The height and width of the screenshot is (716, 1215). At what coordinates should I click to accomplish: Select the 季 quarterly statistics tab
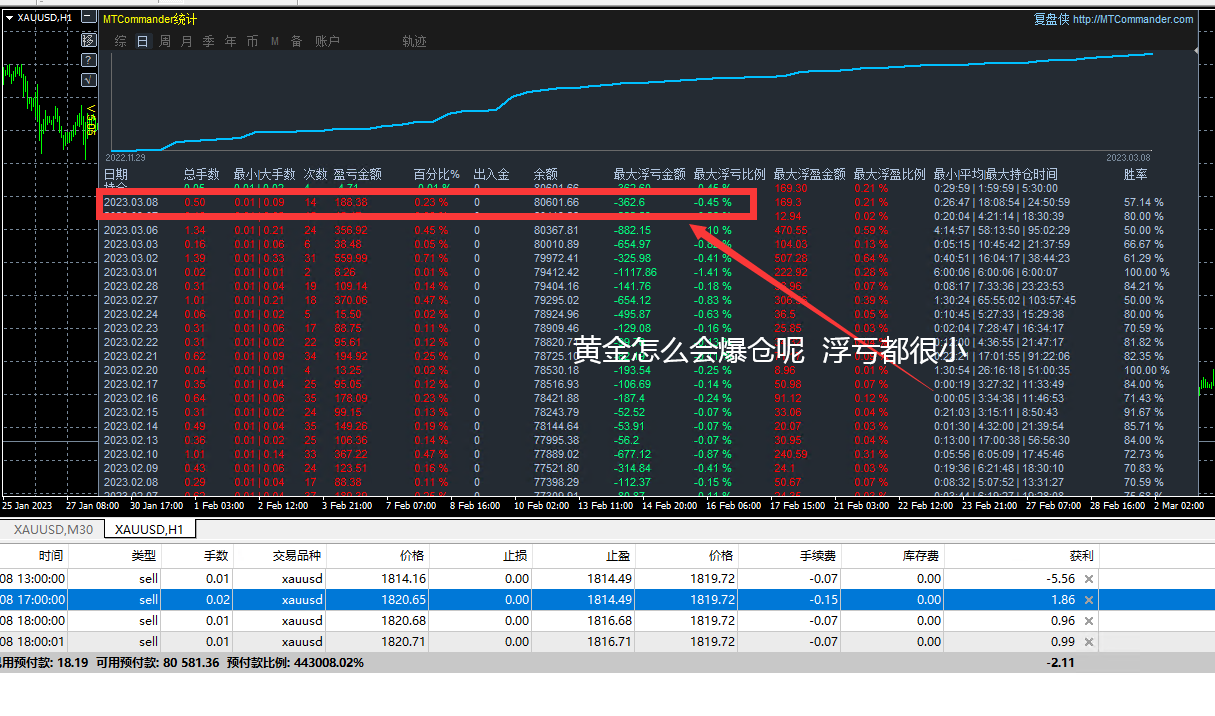click(x=209, y=41)
